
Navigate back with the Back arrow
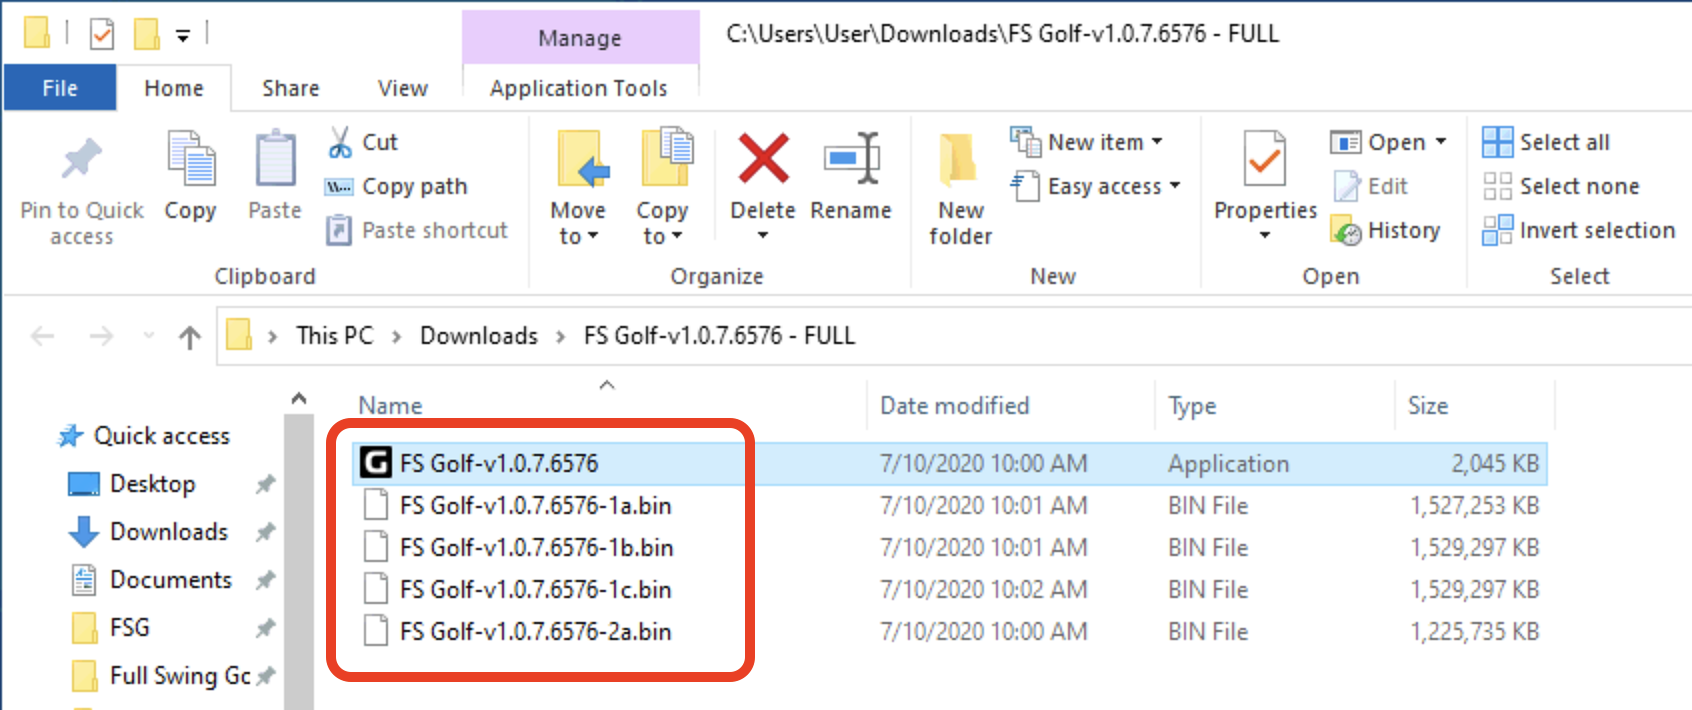click(43, 336)
